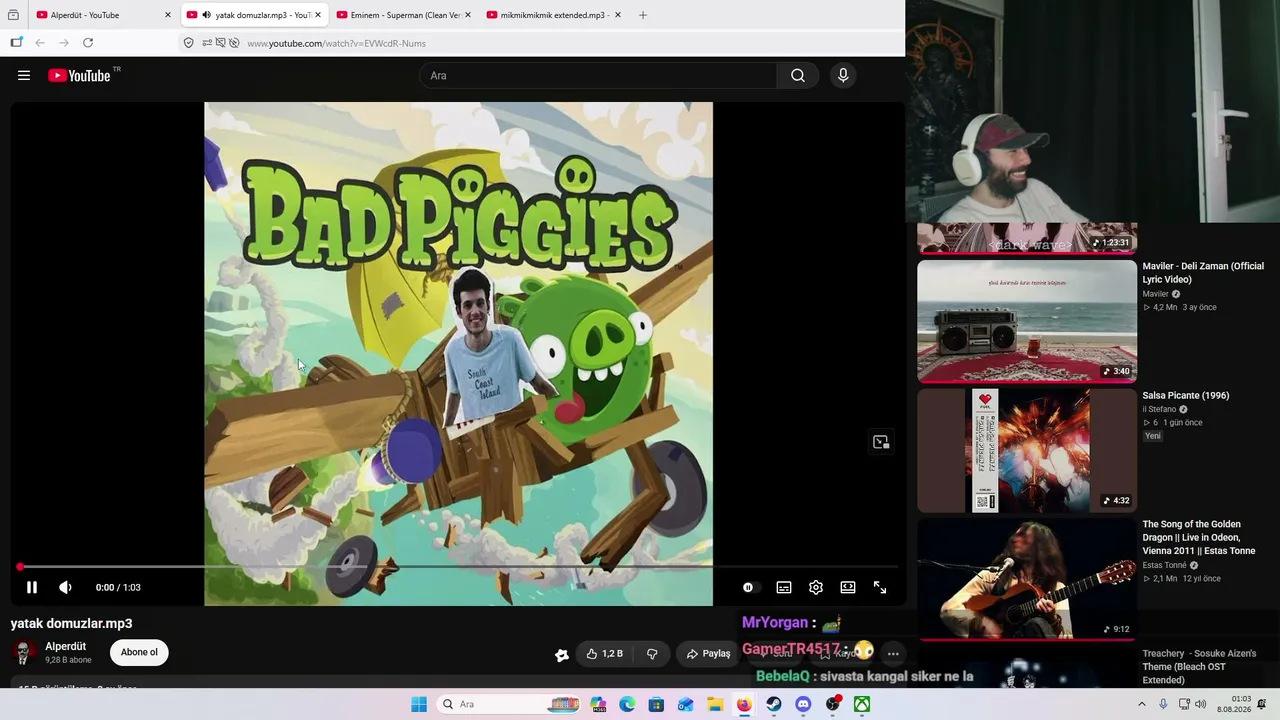The image size is (1280, 720).
Task: Open a new browser tab
Action: pos(643,15)
